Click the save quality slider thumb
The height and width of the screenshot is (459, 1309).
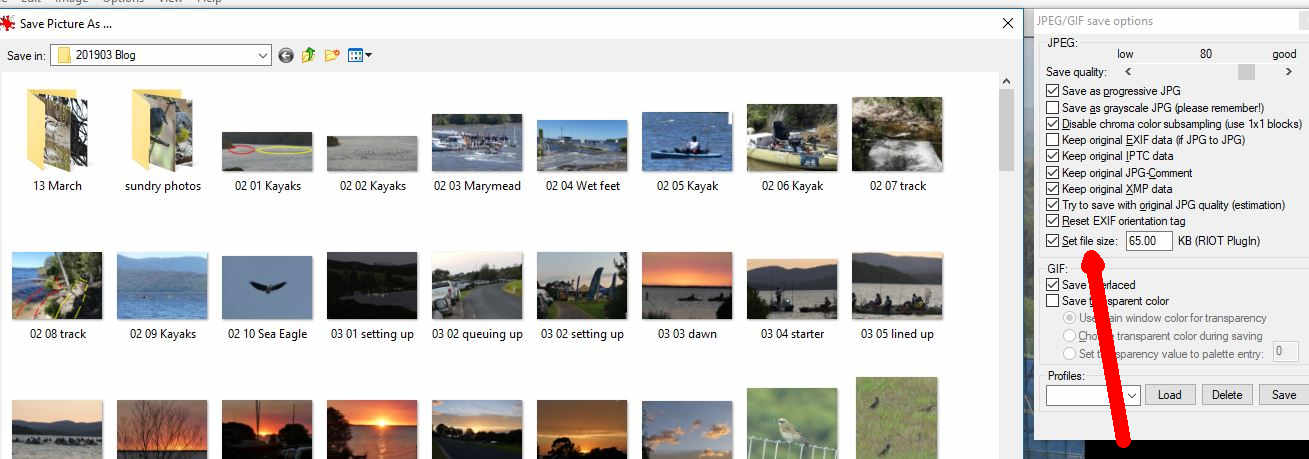(x=1245, y=72)
